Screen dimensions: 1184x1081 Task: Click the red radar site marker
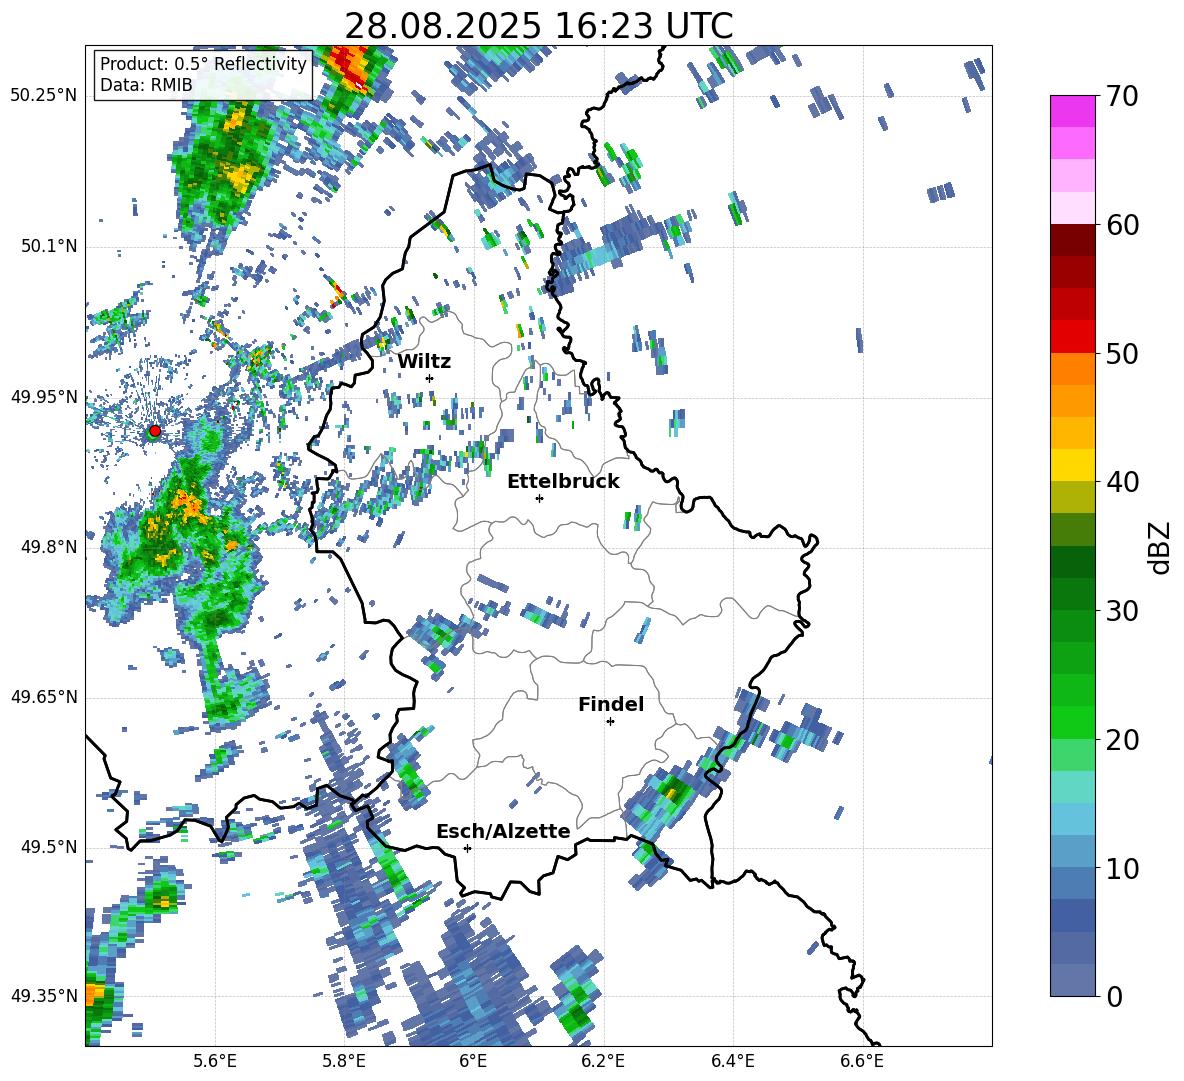click(155, 430)
